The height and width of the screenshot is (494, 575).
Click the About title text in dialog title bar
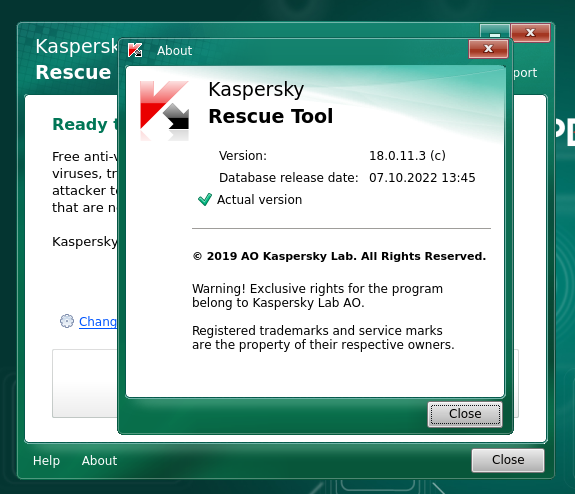coord(174,51)
